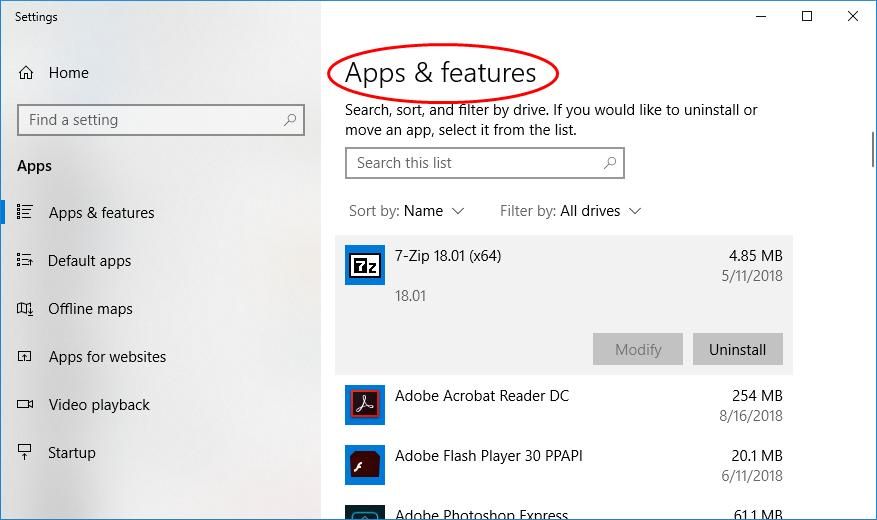Select Adobe Acrobat Reader DC entry name
The width and height of the screenshot is (877, 520).
click(x=481, y=396)
